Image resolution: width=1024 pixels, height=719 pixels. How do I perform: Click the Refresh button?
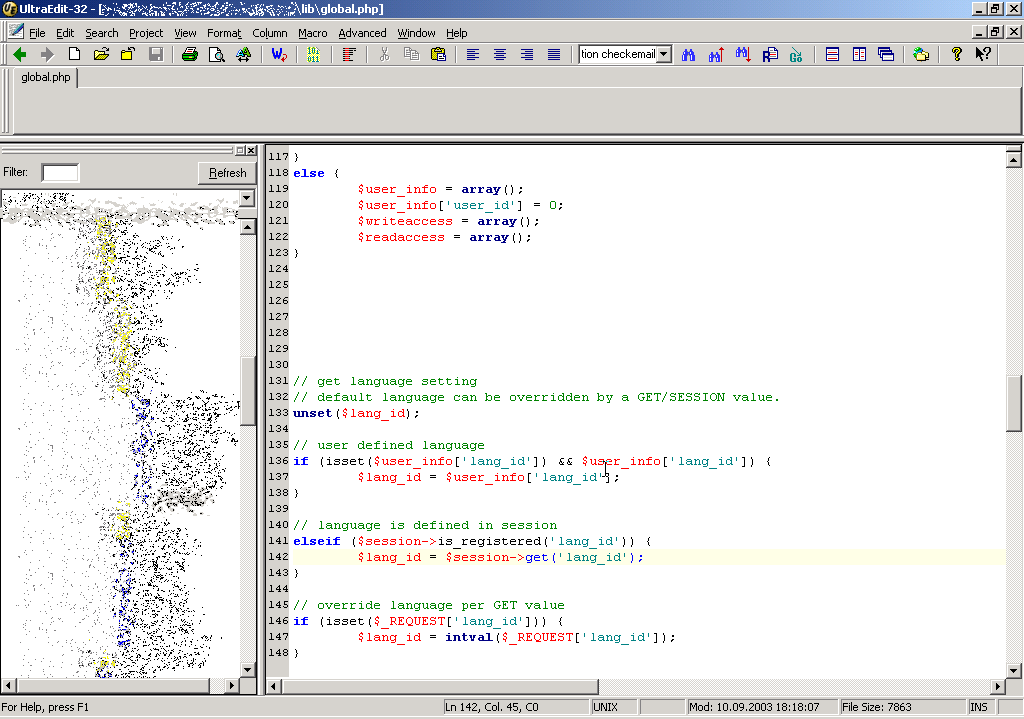[x=227, y=173]
